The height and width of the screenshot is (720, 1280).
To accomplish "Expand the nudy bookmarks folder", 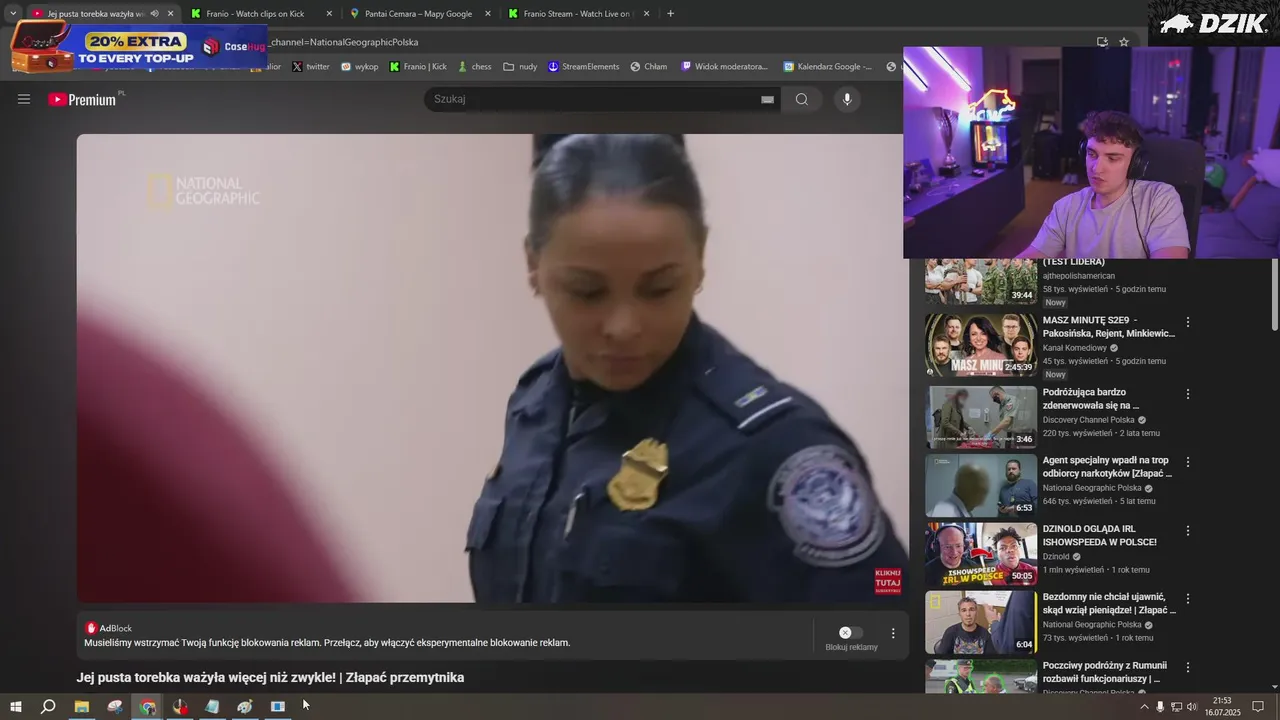I will click(x=520, y=67).
